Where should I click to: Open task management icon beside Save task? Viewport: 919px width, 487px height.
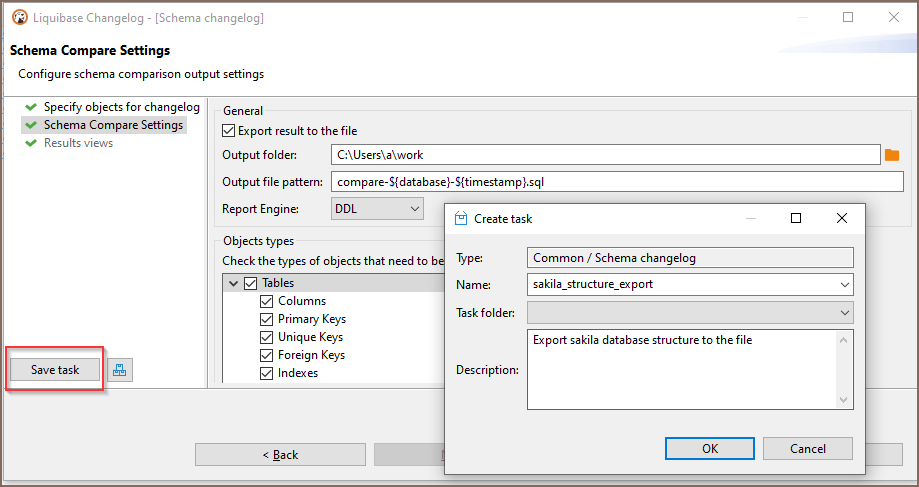coord(120,370)
